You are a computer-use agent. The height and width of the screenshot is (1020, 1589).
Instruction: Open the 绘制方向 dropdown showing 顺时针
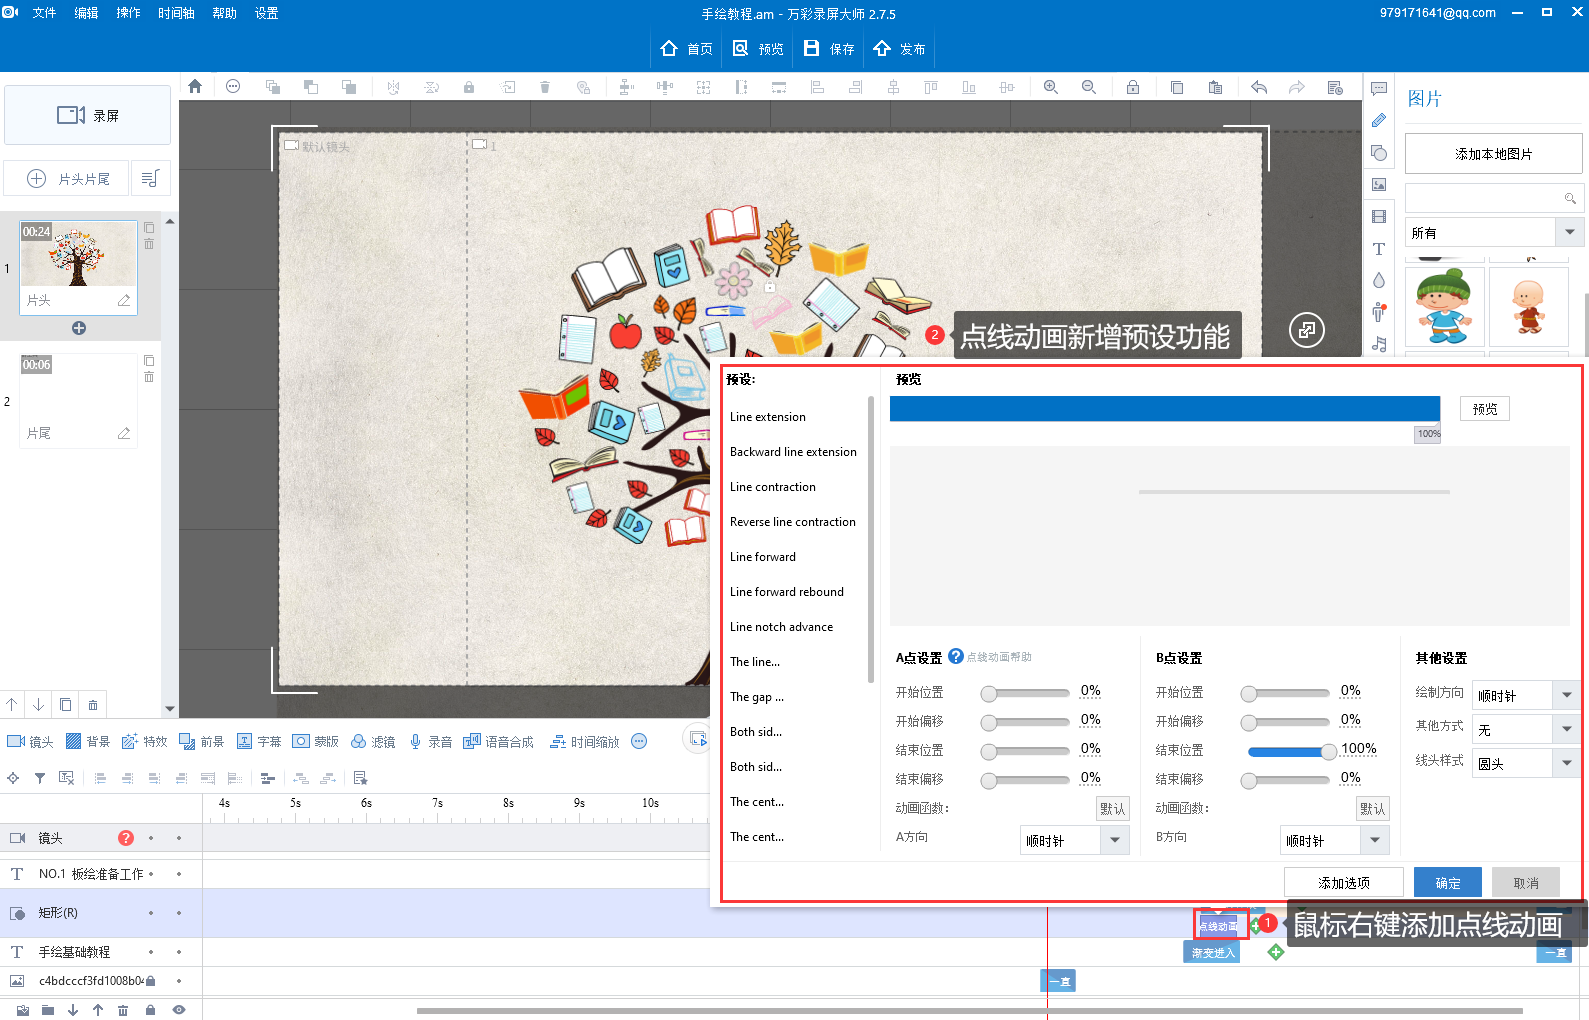[1527, 695]
